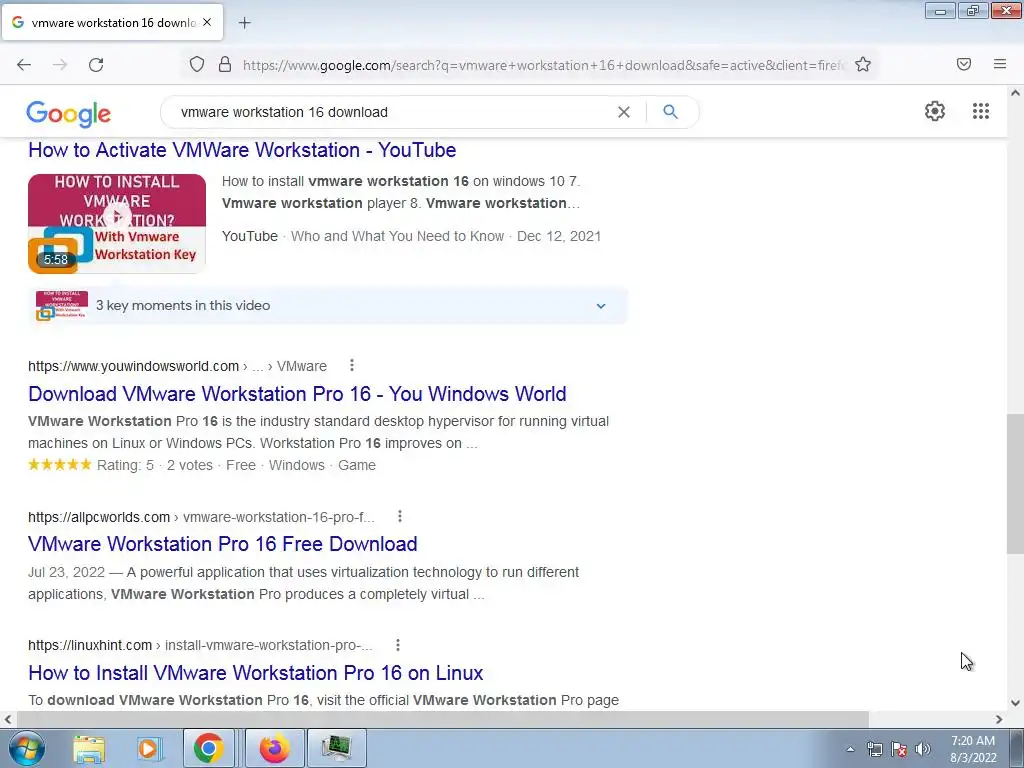The image size is (1024, 768).
Task: Bookmark this page with the star icon
Action: (863, 64)
